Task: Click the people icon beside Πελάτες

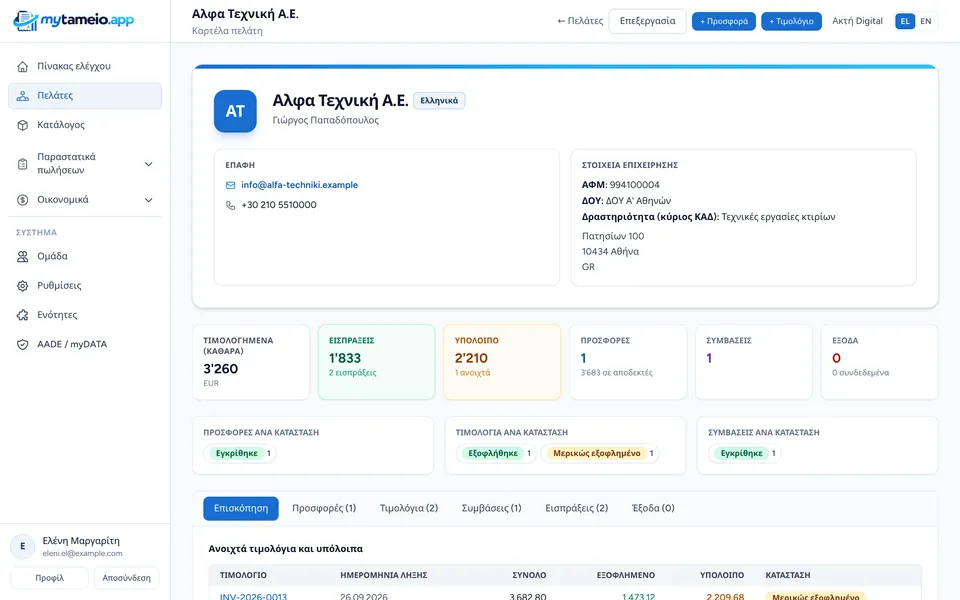Action: pos(23,96)
